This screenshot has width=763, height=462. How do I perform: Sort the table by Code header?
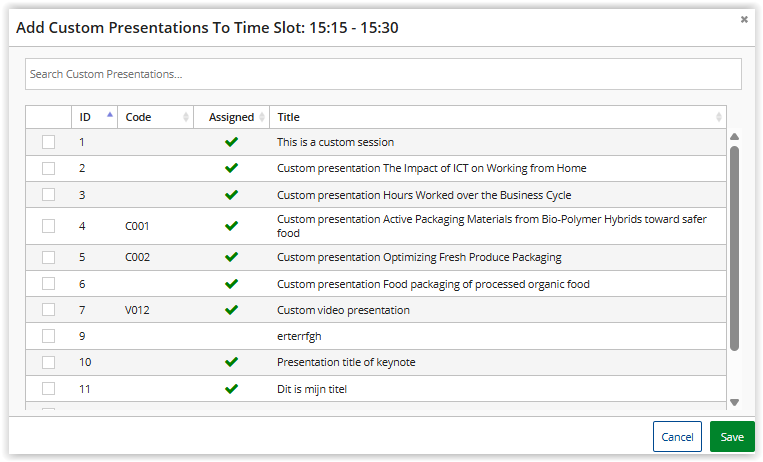point(138,117)
